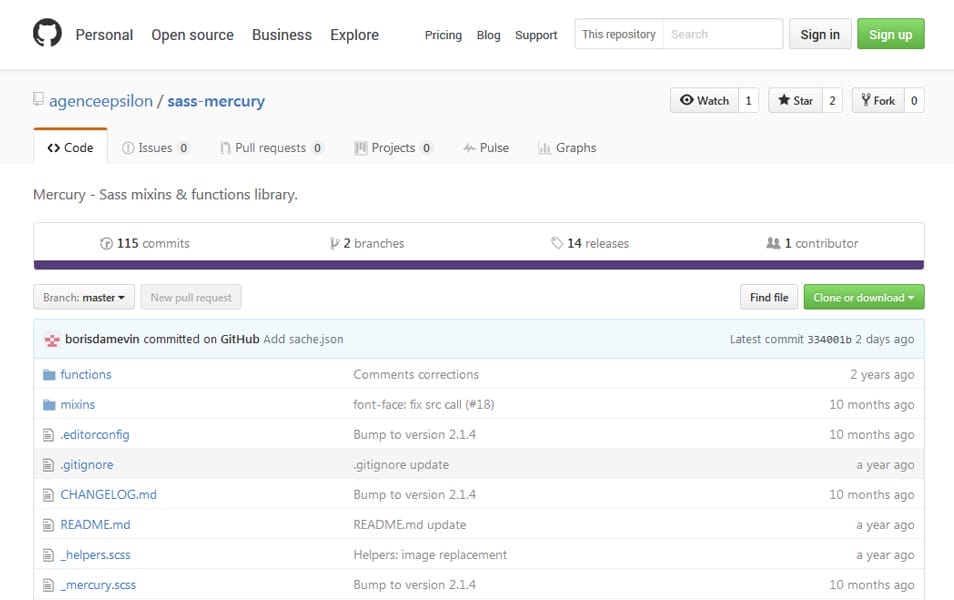The height and width of the screenshot is (600, 954).
Task: Click the This repository search scope selector
Action: pyautogui.click(x=619, y=34)
